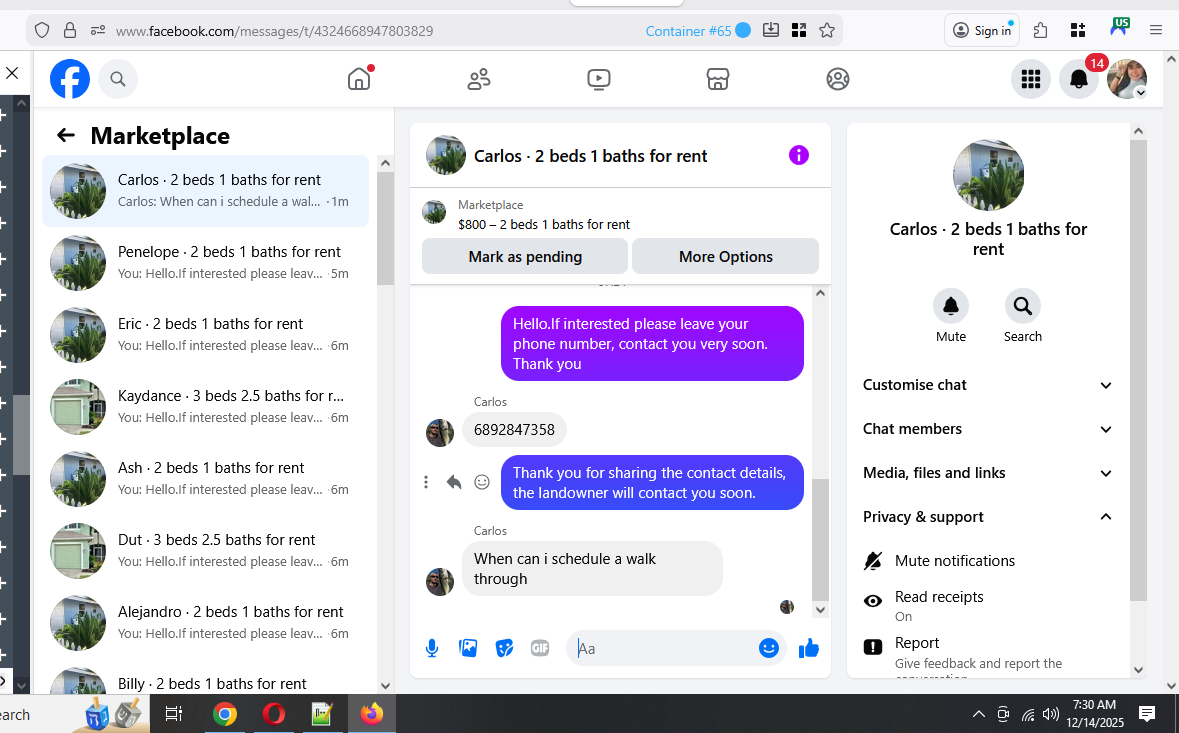Open the three-dot More menu beside message
1179x733 pixels.
click(x=426, y=482)
